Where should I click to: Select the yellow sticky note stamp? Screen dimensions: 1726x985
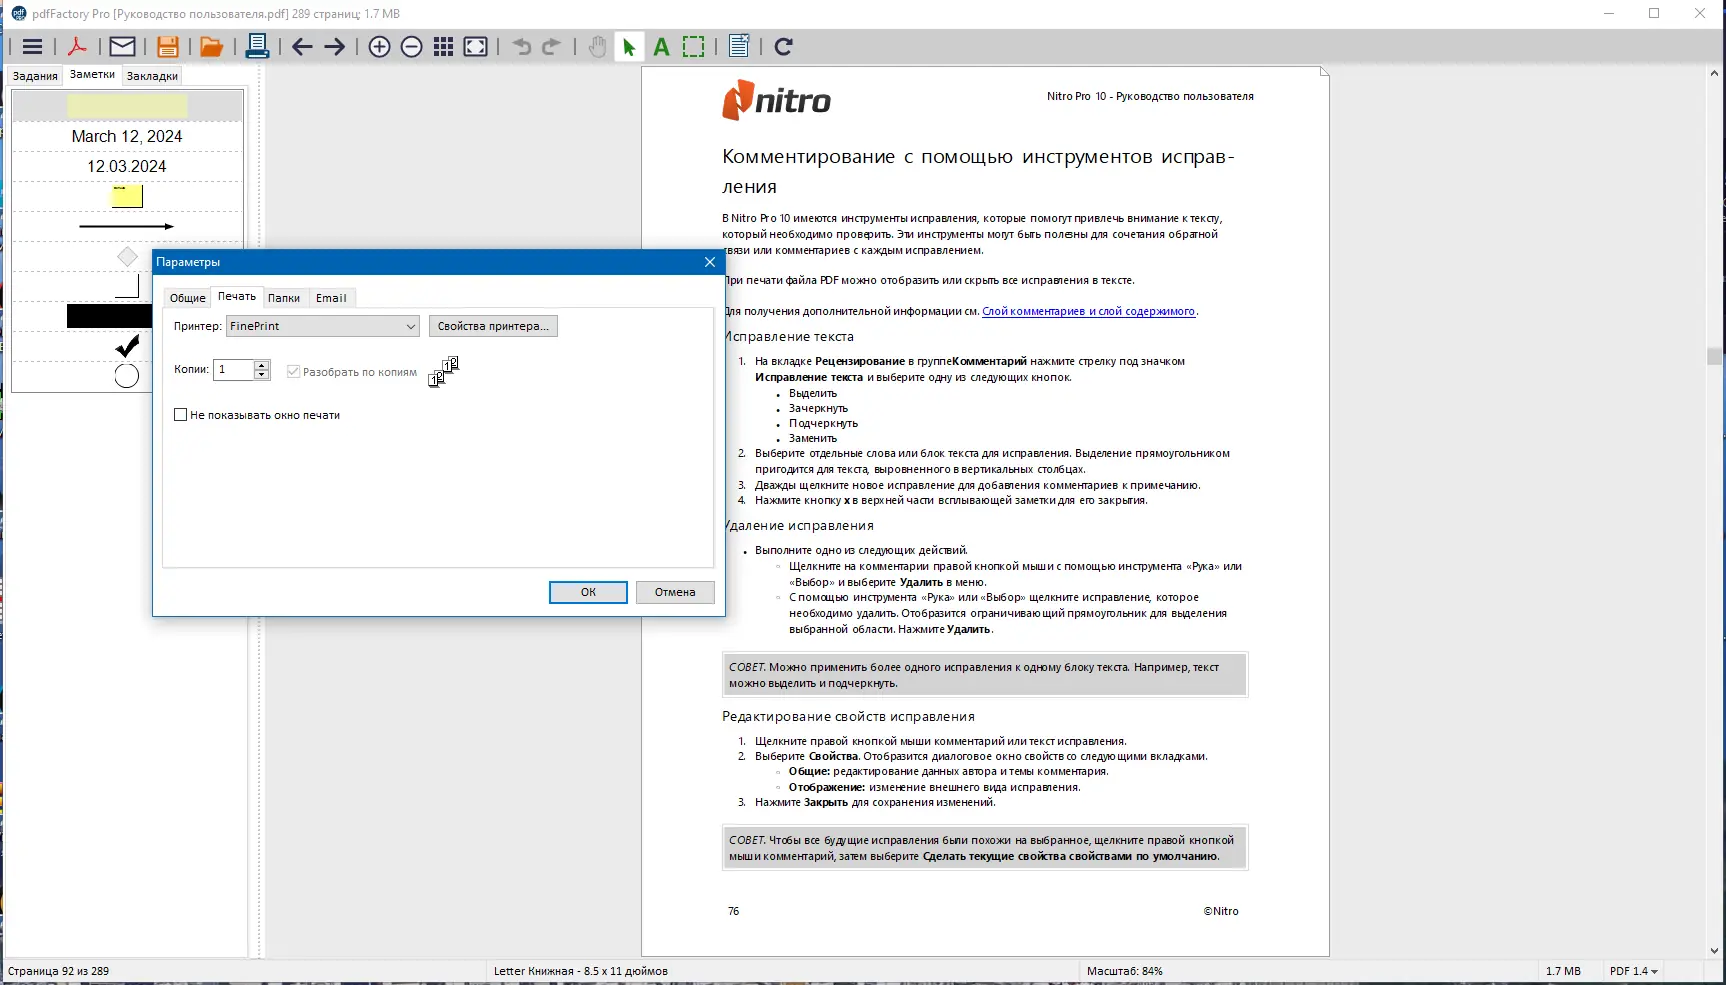127,196
